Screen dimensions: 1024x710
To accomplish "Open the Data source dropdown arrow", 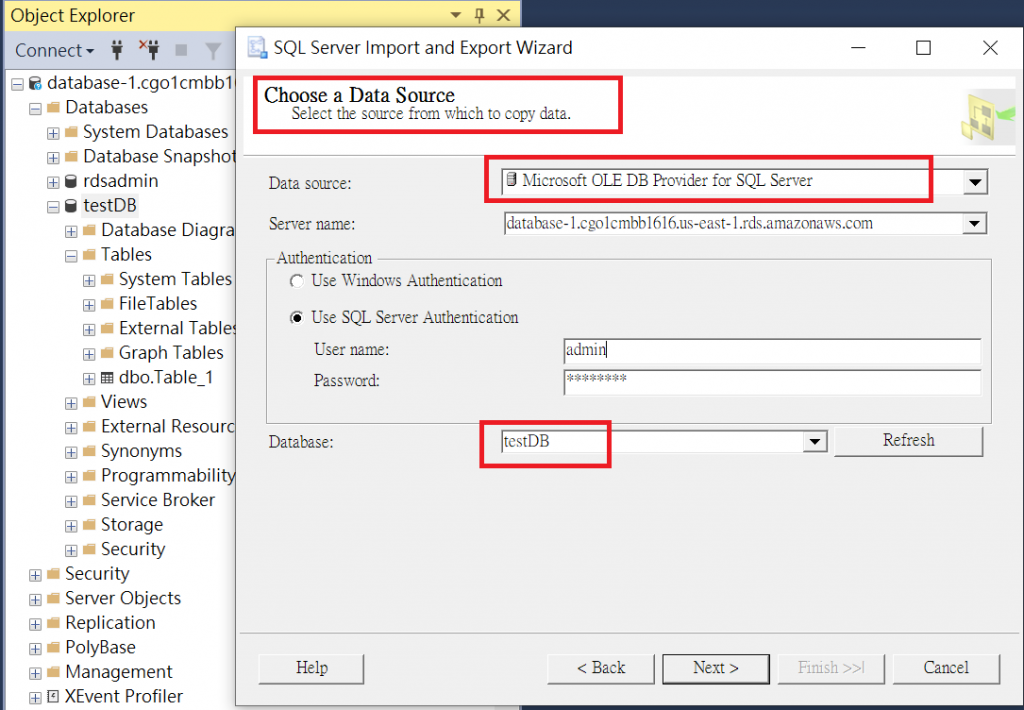I will [x=975, y=182].
